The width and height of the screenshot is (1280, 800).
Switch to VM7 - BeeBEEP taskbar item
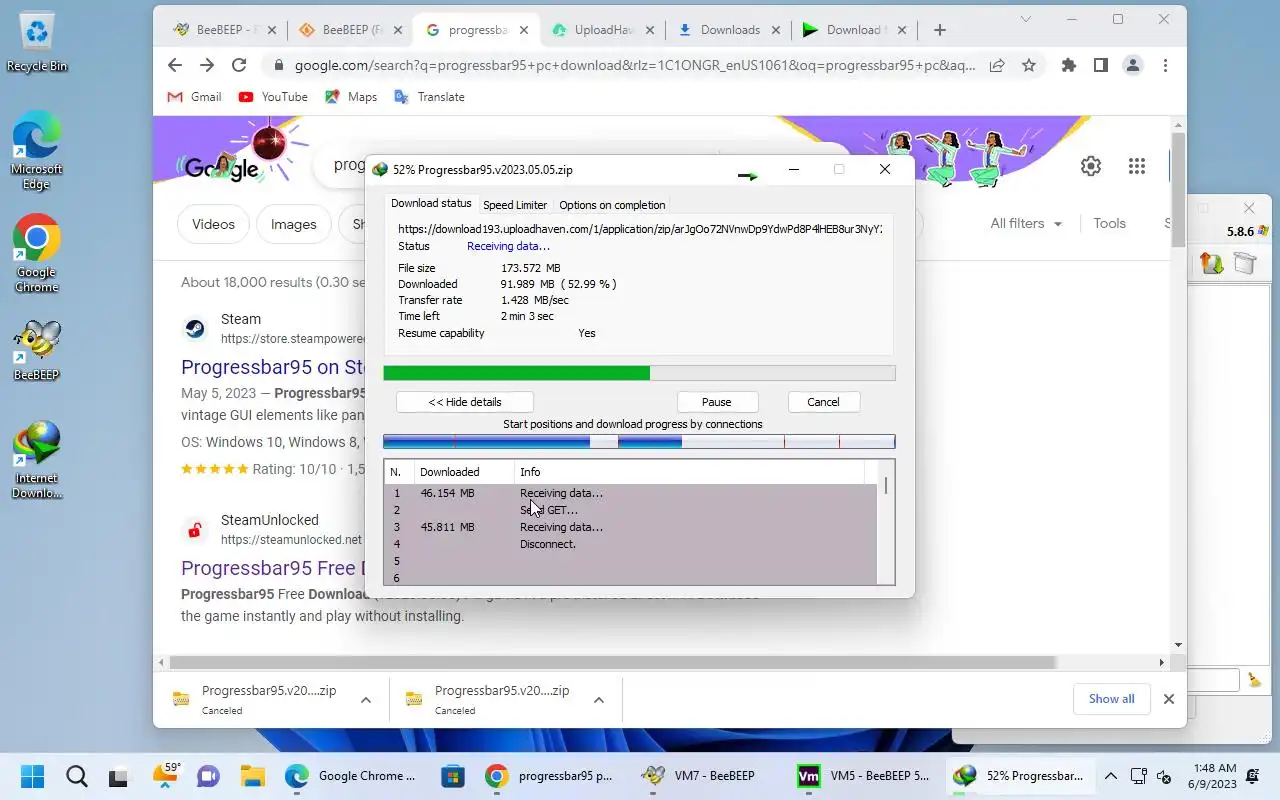click(700, 776)
